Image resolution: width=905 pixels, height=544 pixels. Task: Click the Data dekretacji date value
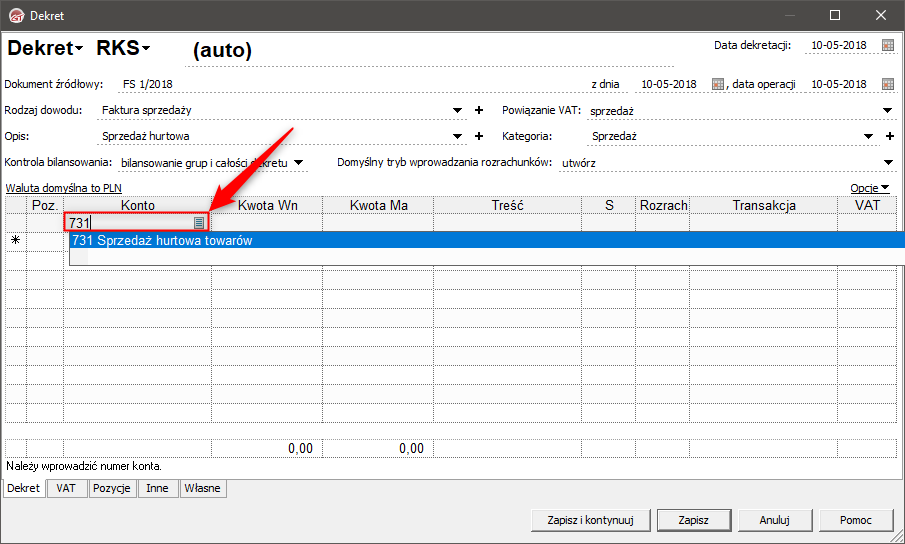coord(839,45)
